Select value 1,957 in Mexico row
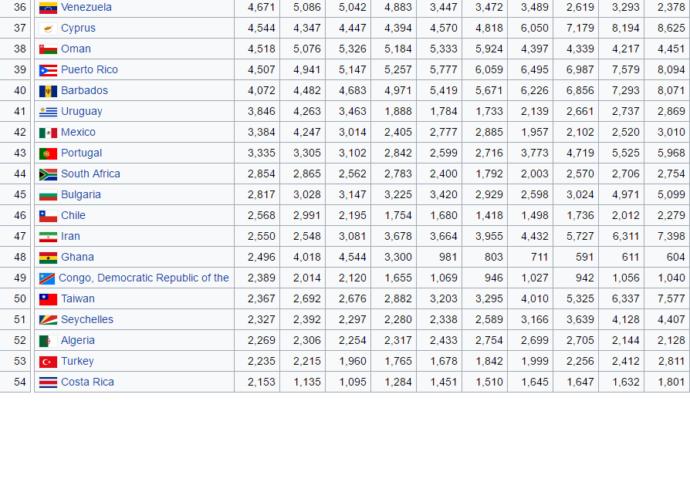 [535, 132]
